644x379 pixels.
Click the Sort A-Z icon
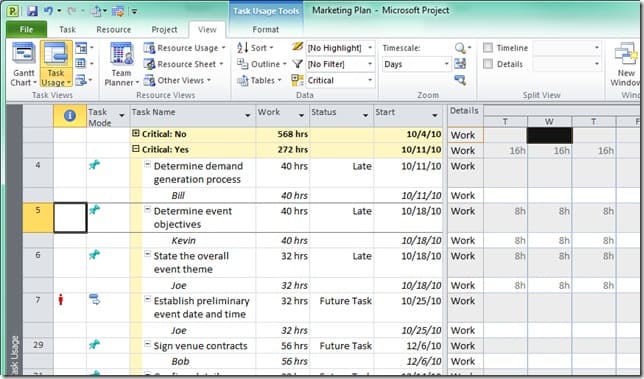coord(242,48)
